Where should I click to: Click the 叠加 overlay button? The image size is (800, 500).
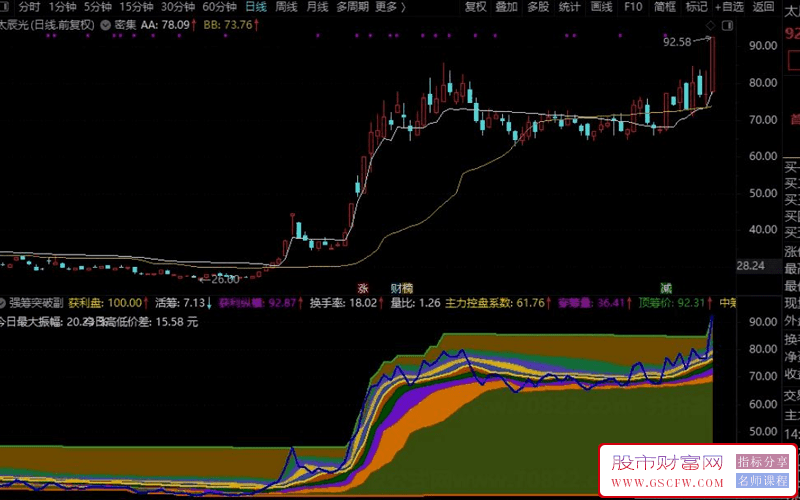coord(507,7)
